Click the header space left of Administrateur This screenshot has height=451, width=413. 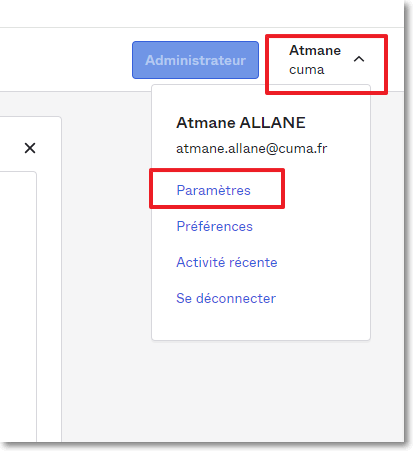[67, 60]
